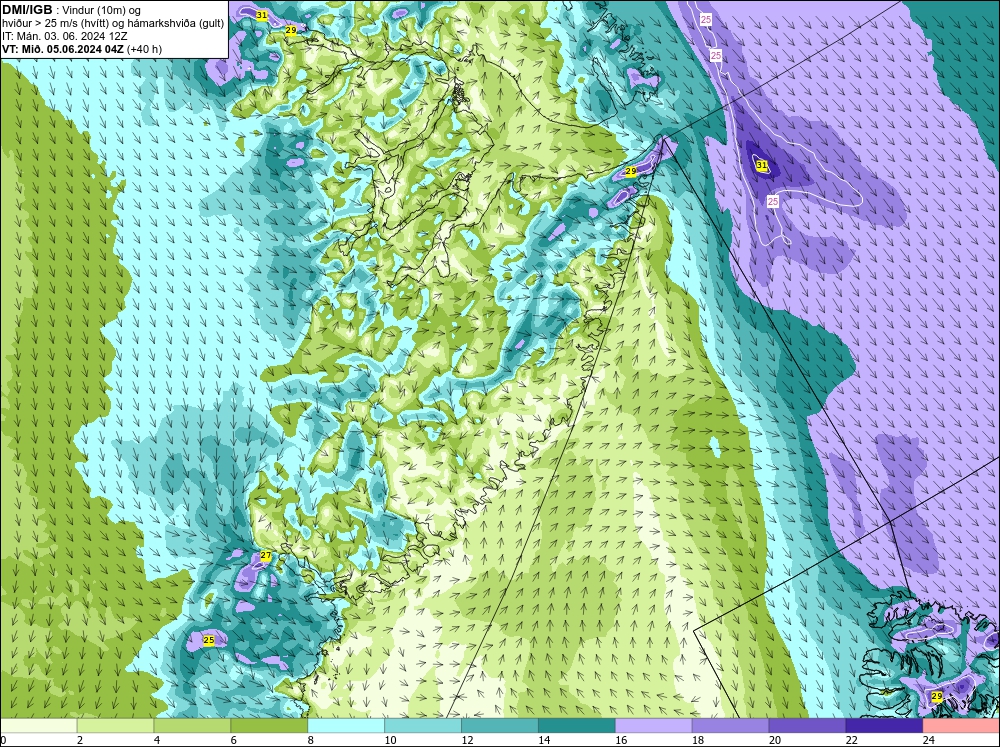
Task: Click the pale cream 0–2 m/s legend swatch
Action: (x=38, y=725)
